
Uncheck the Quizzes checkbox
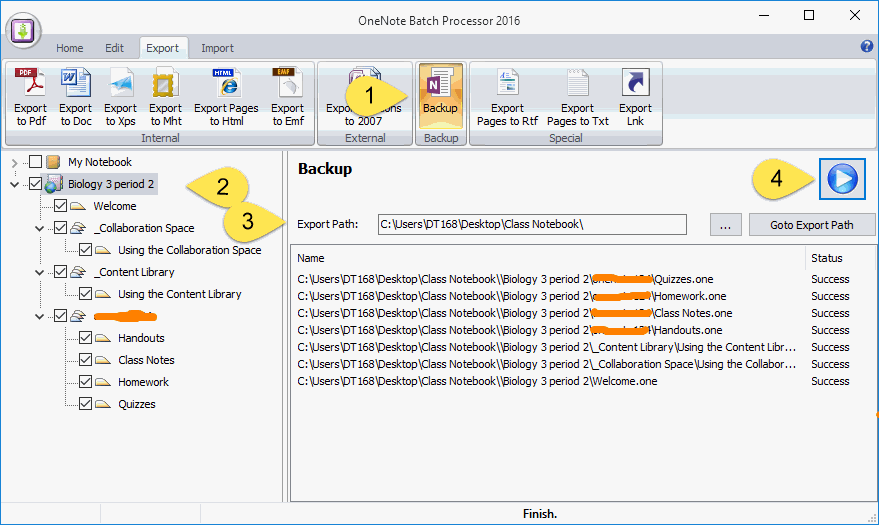(x=85, y=404)
